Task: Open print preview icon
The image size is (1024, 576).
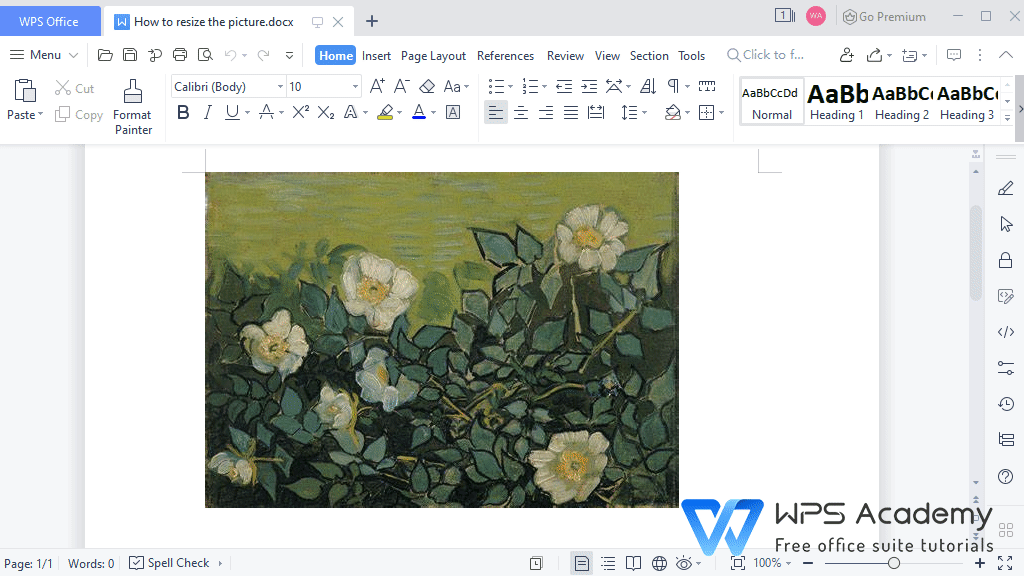Action: click(205, 55)
